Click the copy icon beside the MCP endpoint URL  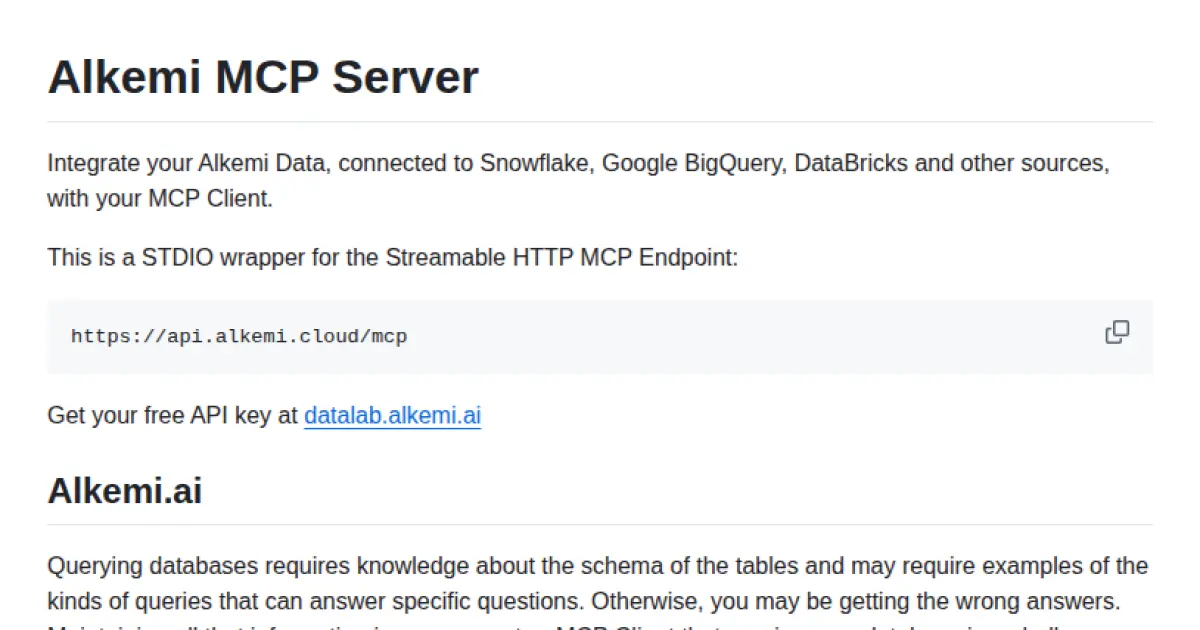1117,331
